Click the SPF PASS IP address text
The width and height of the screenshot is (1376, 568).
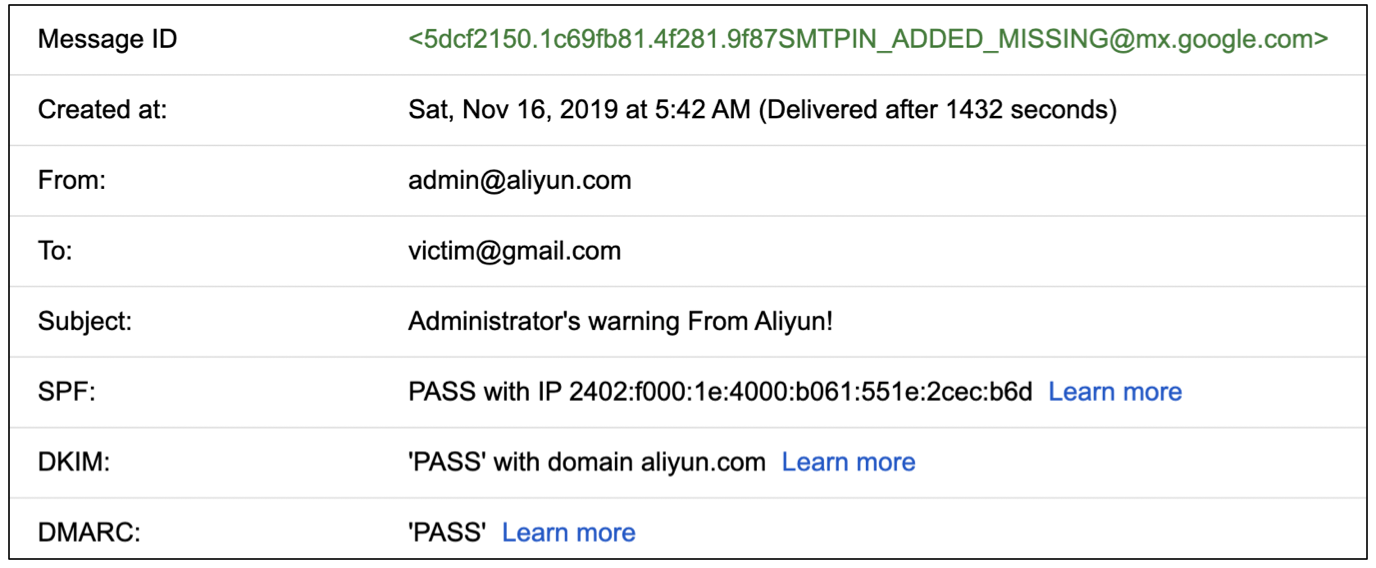pyautogui.click(x=720, y=392)
